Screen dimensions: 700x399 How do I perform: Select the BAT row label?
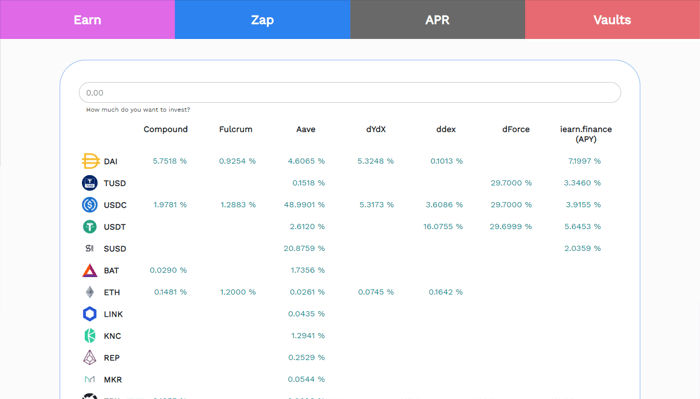pyautogui.click(x=111, y=271)
